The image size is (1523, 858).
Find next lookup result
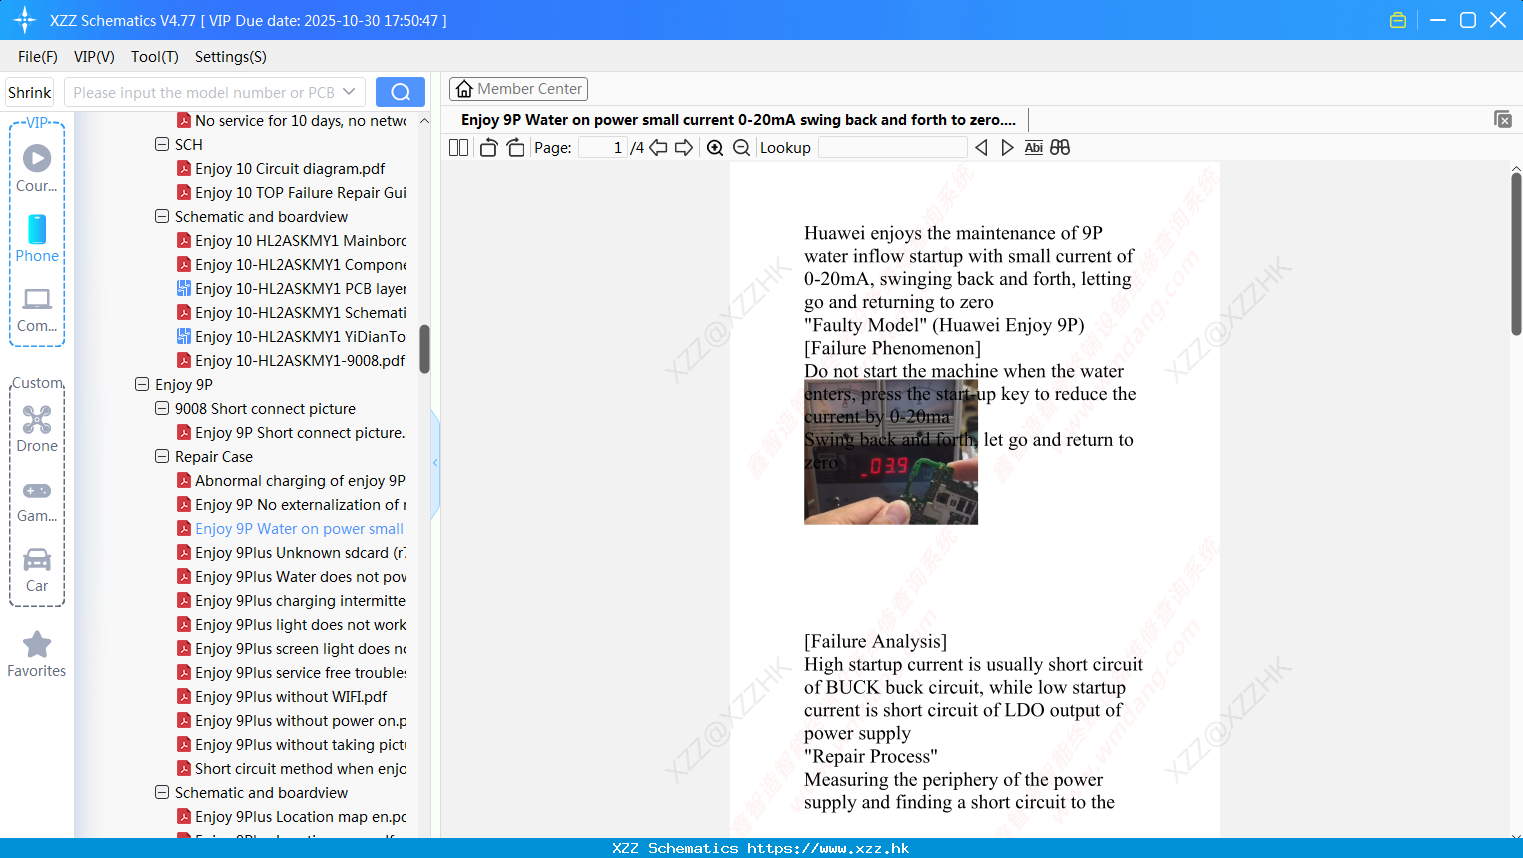(x=1007, y=148)
